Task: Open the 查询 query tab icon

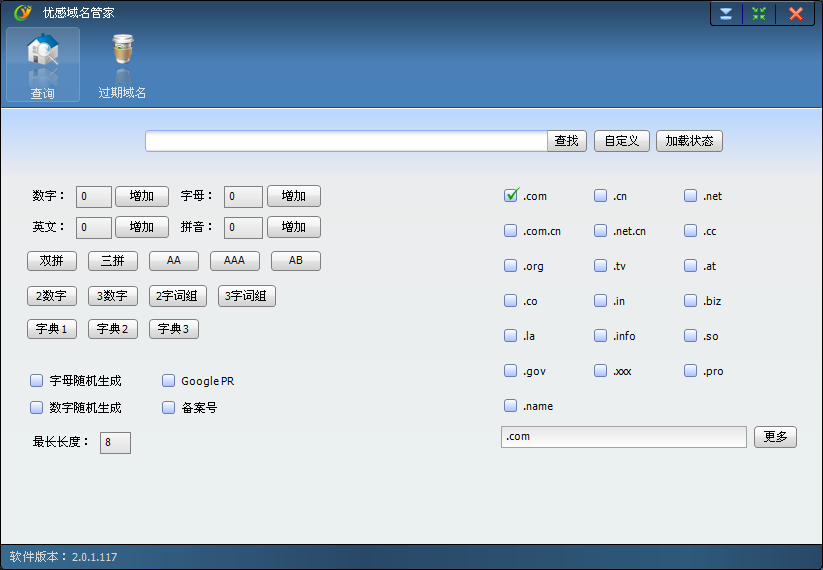Action: (43, 64)
